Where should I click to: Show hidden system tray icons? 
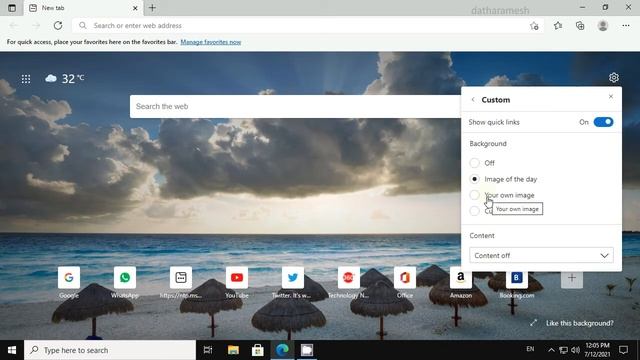click(x=551, y=350)
